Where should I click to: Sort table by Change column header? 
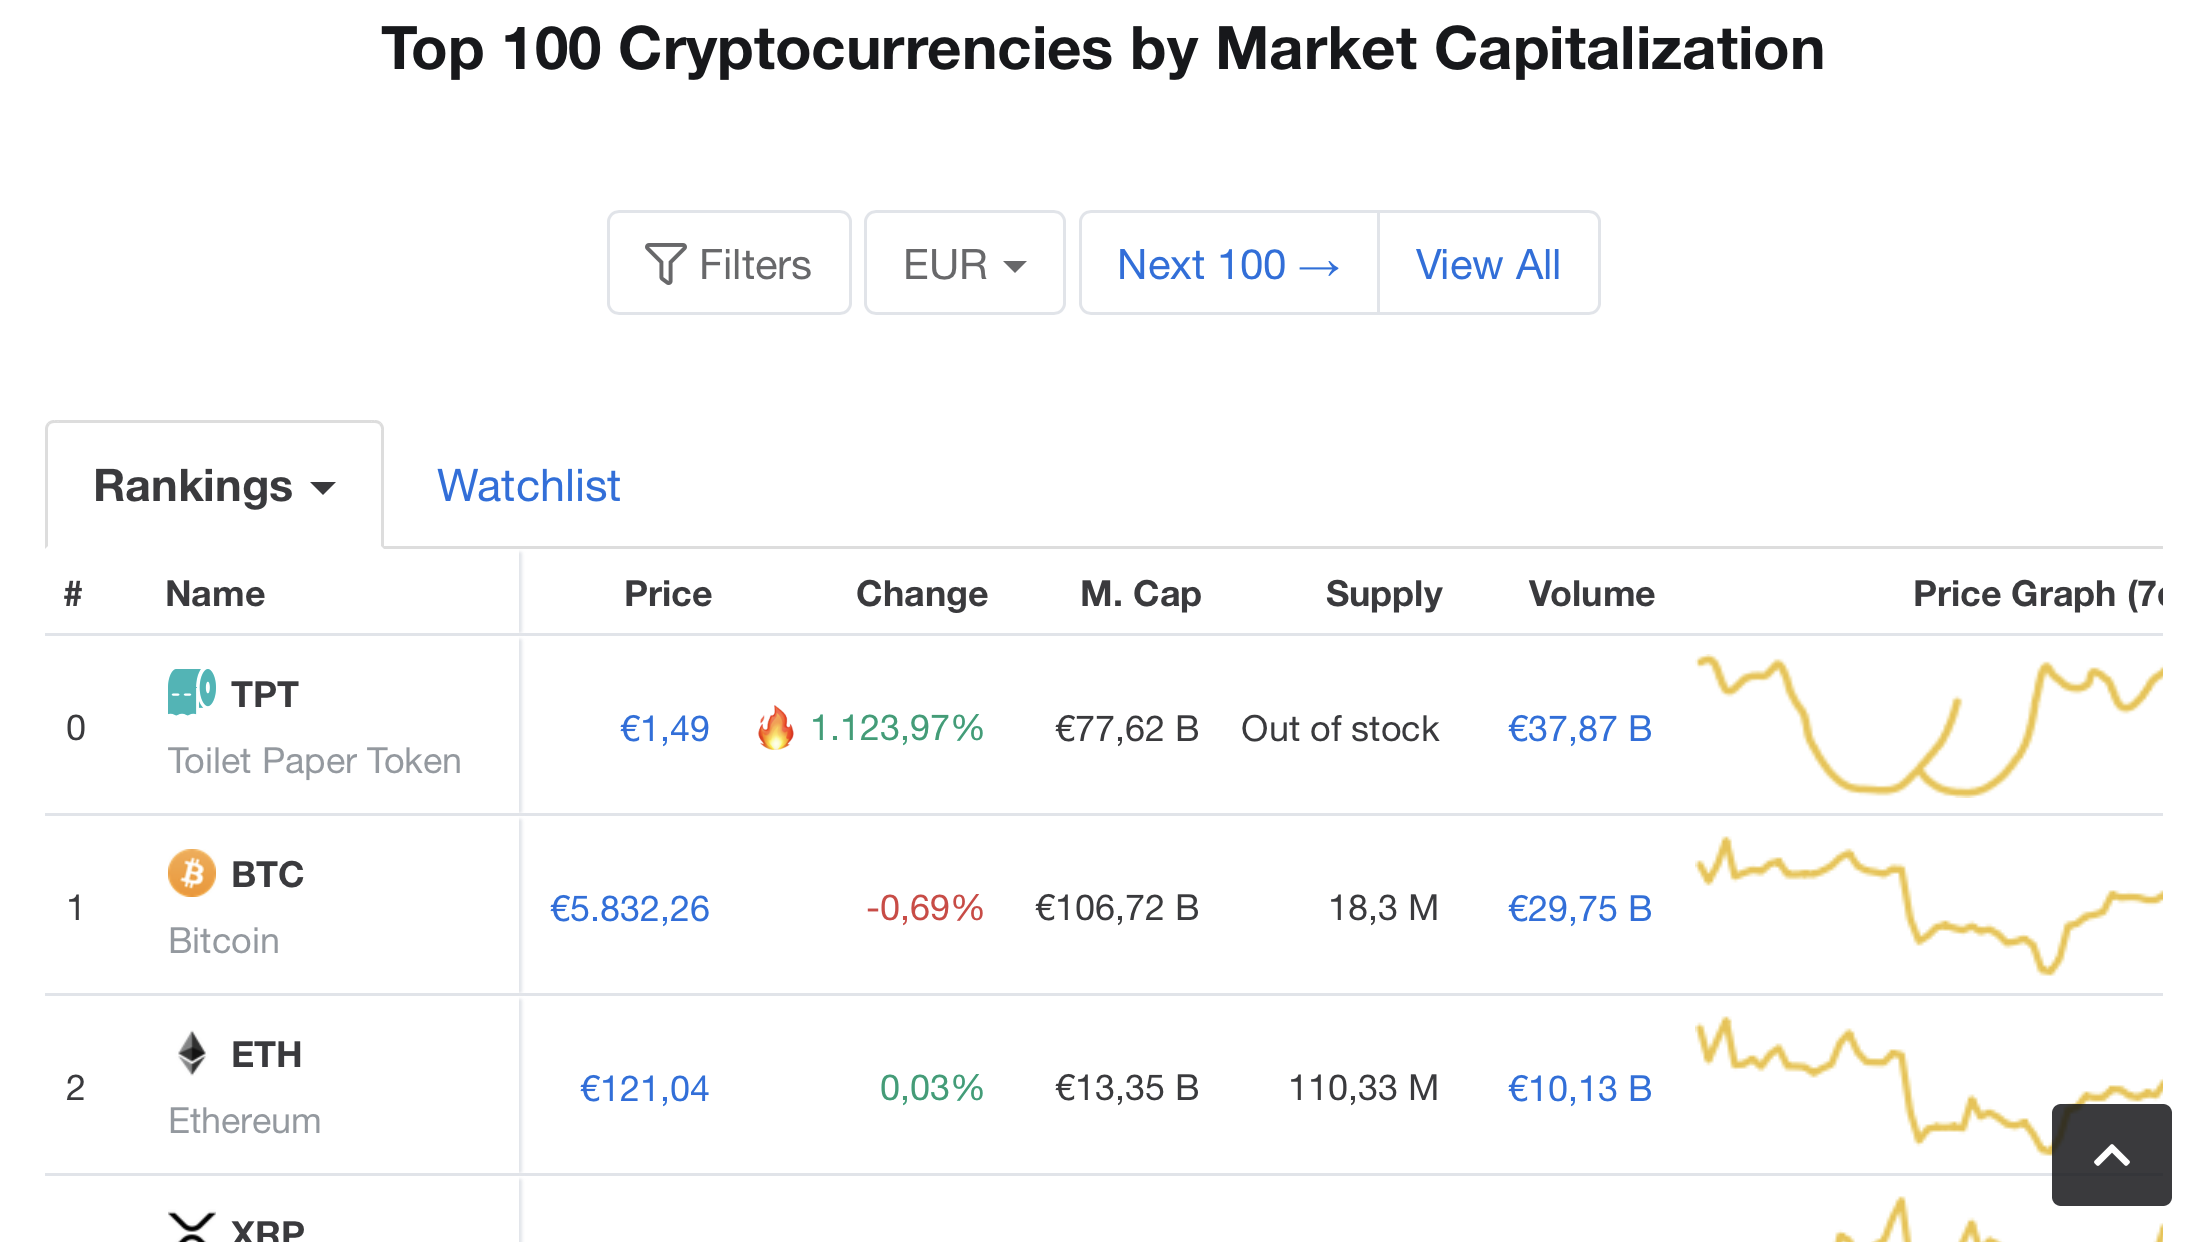click(x=921, y=594)
